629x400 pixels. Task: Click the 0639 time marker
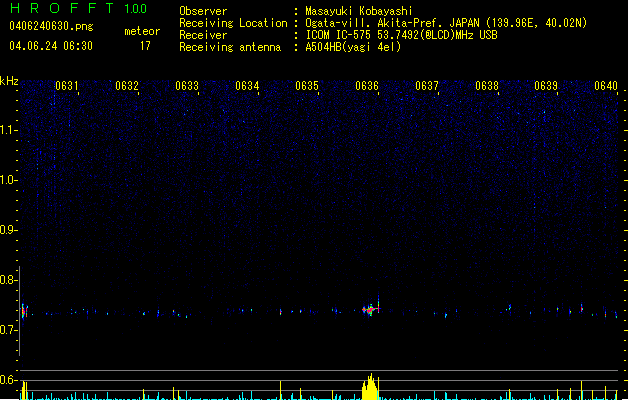point(546,86)
